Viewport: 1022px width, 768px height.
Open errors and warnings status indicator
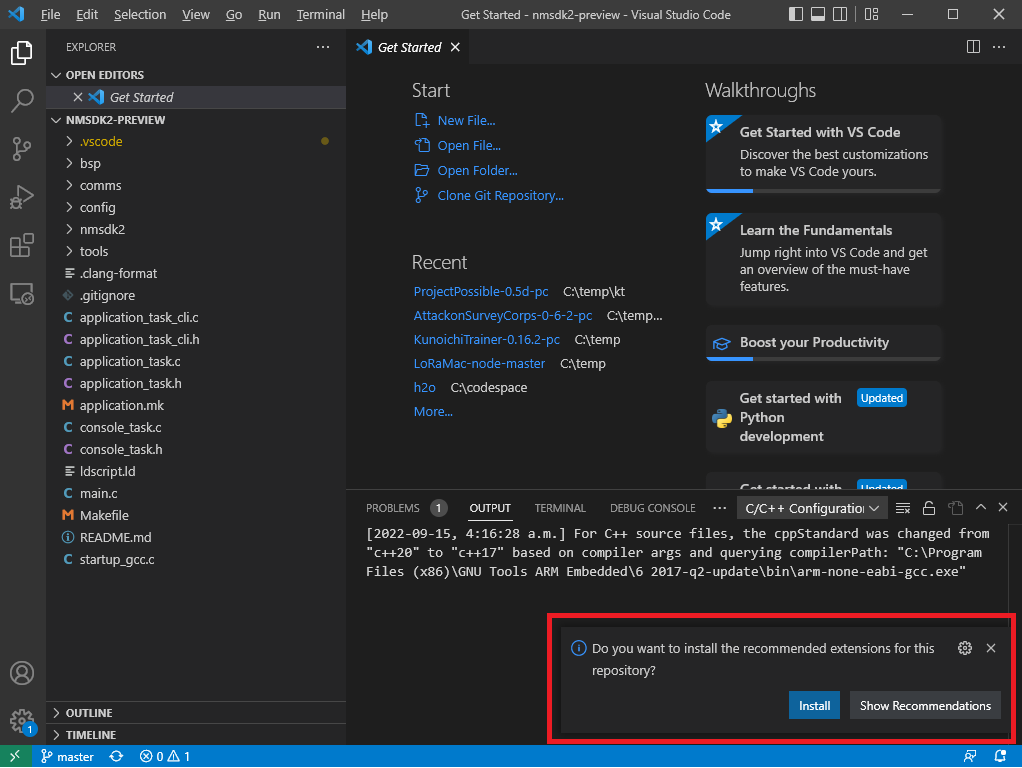(165, 756)
